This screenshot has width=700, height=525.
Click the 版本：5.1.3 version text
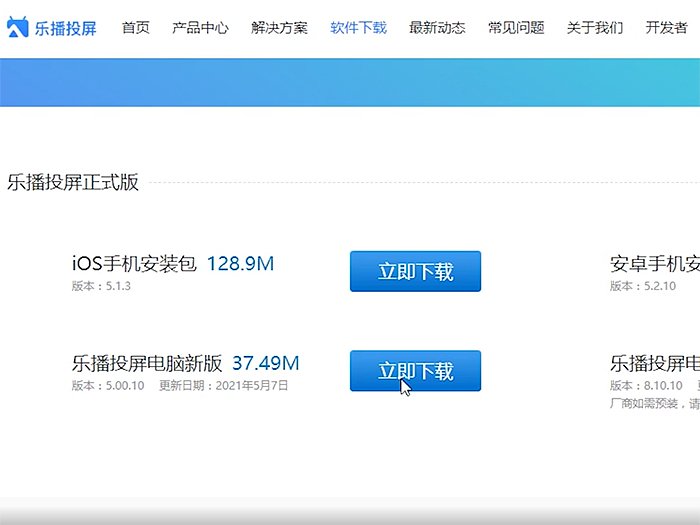click(x=101, y=286)
